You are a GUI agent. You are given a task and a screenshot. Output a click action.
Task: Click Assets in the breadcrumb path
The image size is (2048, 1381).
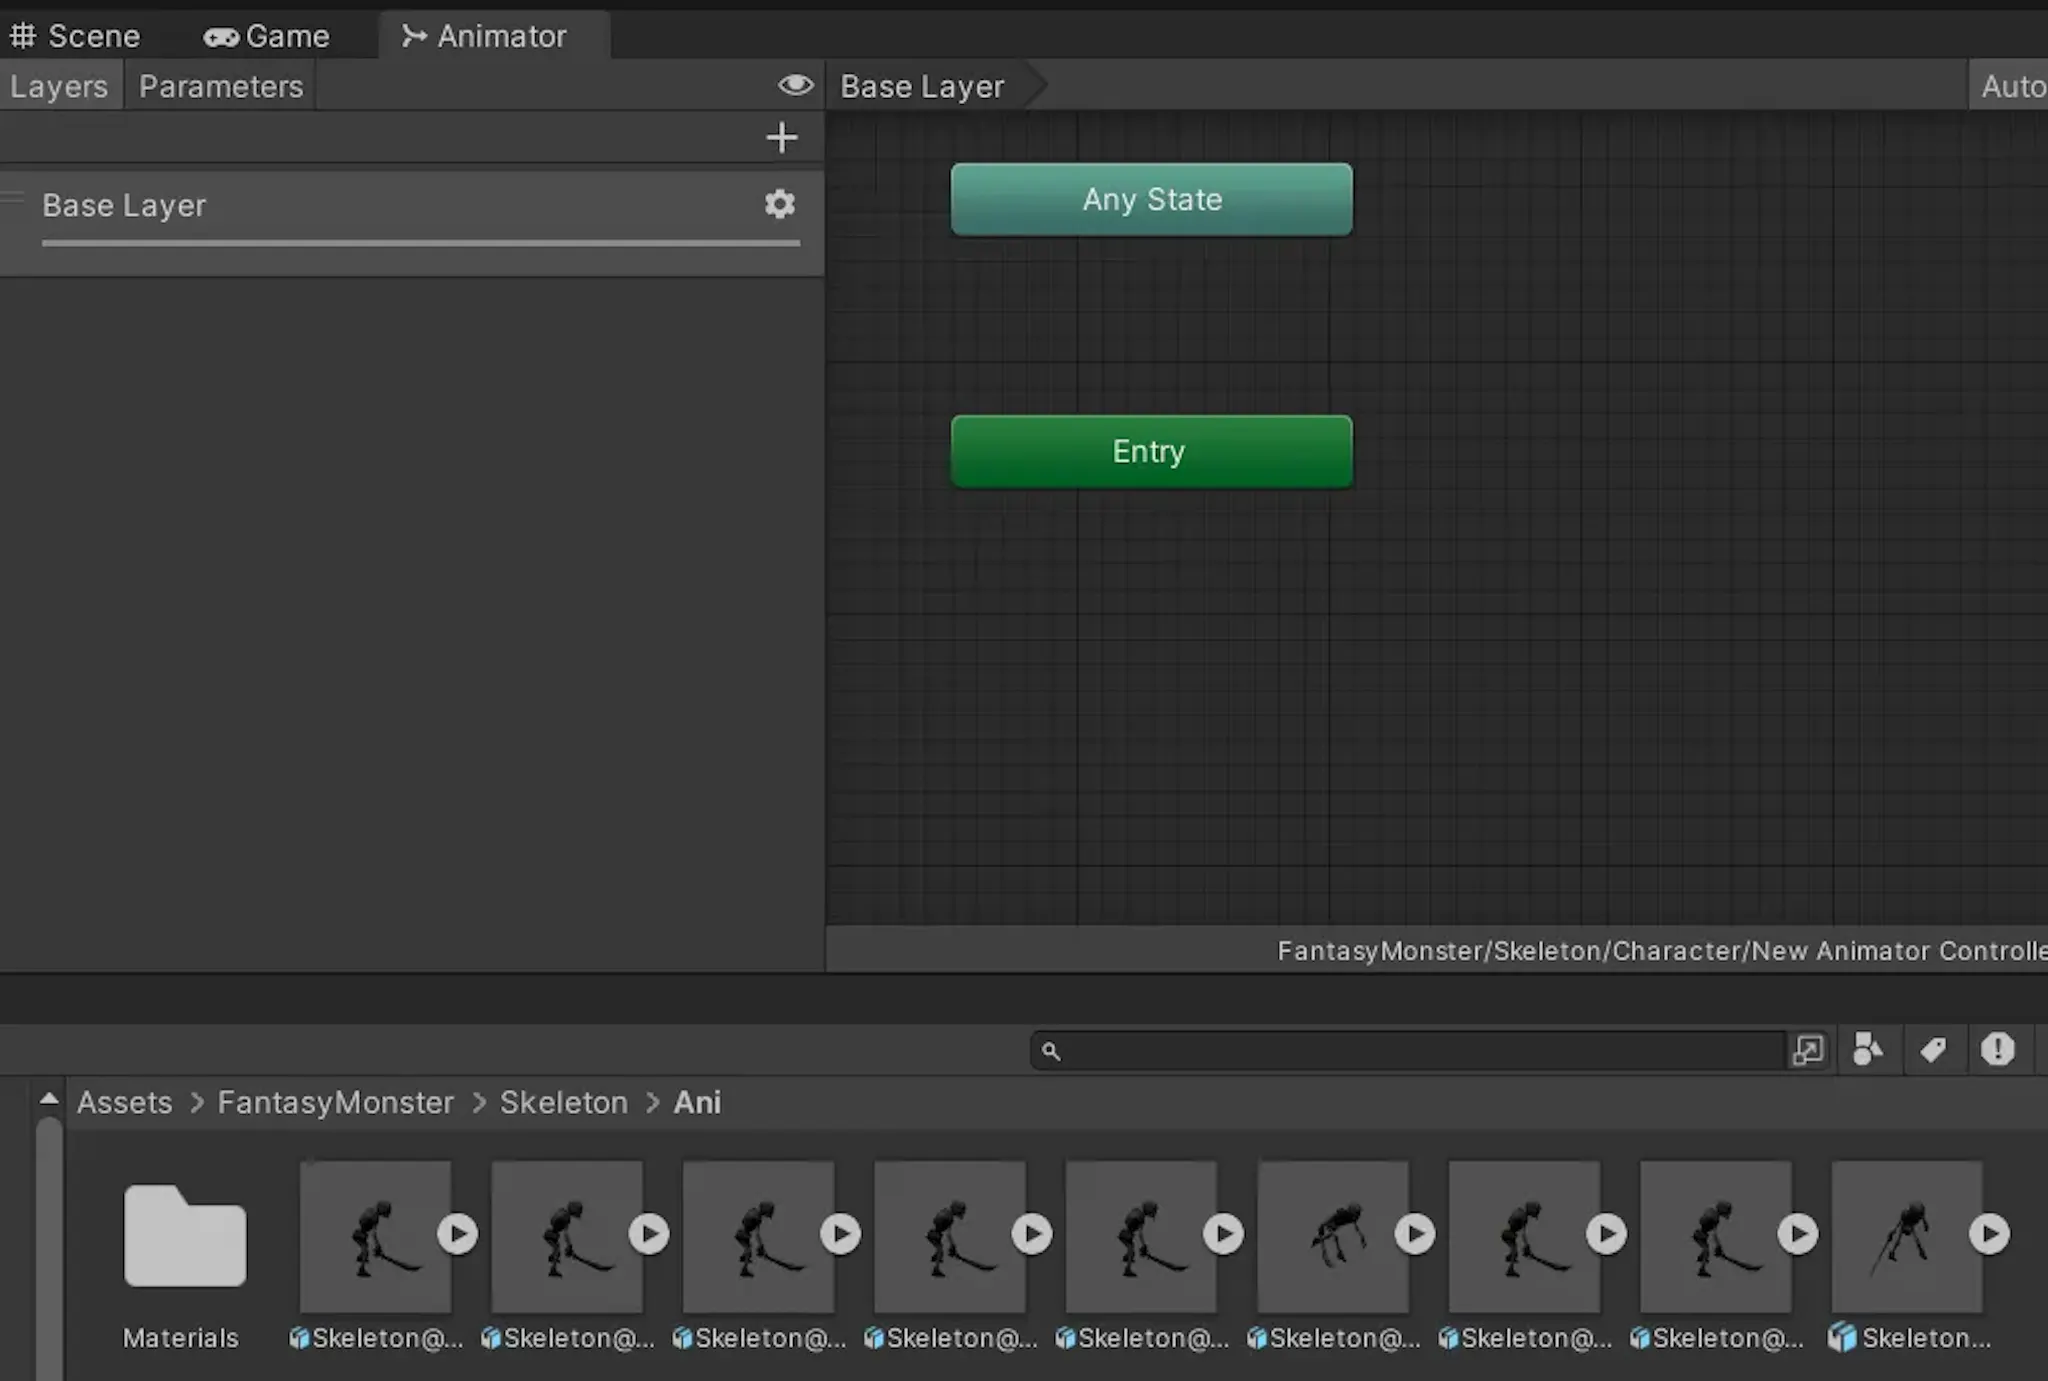coord(125,1102)
